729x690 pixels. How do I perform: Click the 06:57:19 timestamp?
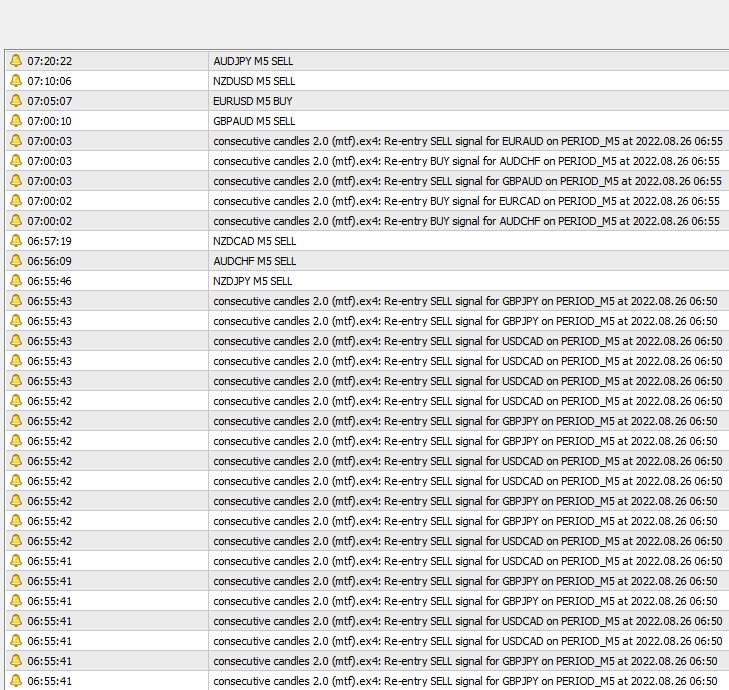pos(49,241)
